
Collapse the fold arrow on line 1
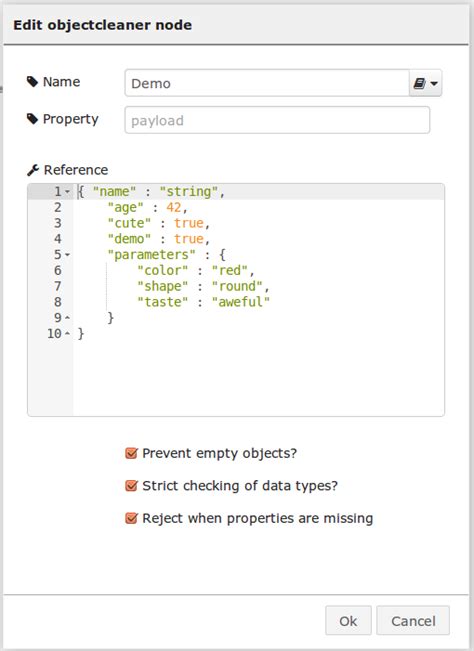[x=67, y=191]
